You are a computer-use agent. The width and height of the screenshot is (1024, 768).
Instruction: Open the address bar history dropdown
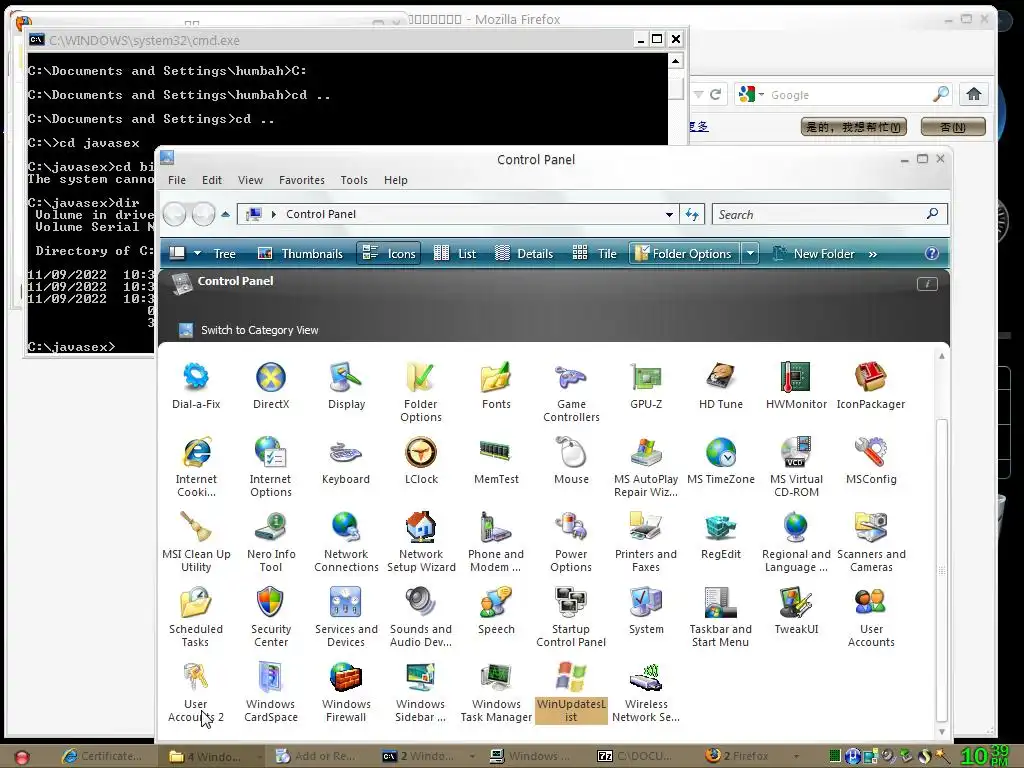tap(669, 214)
